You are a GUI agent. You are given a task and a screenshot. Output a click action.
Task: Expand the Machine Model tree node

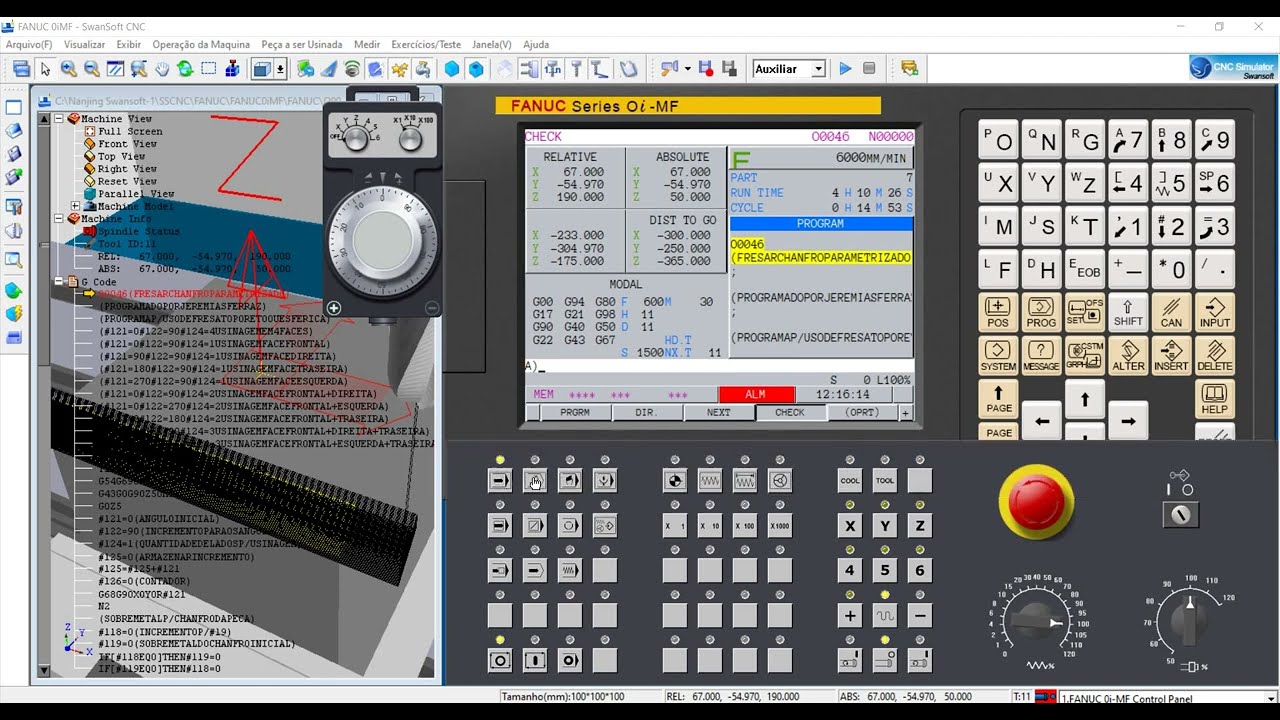[75, 206]
